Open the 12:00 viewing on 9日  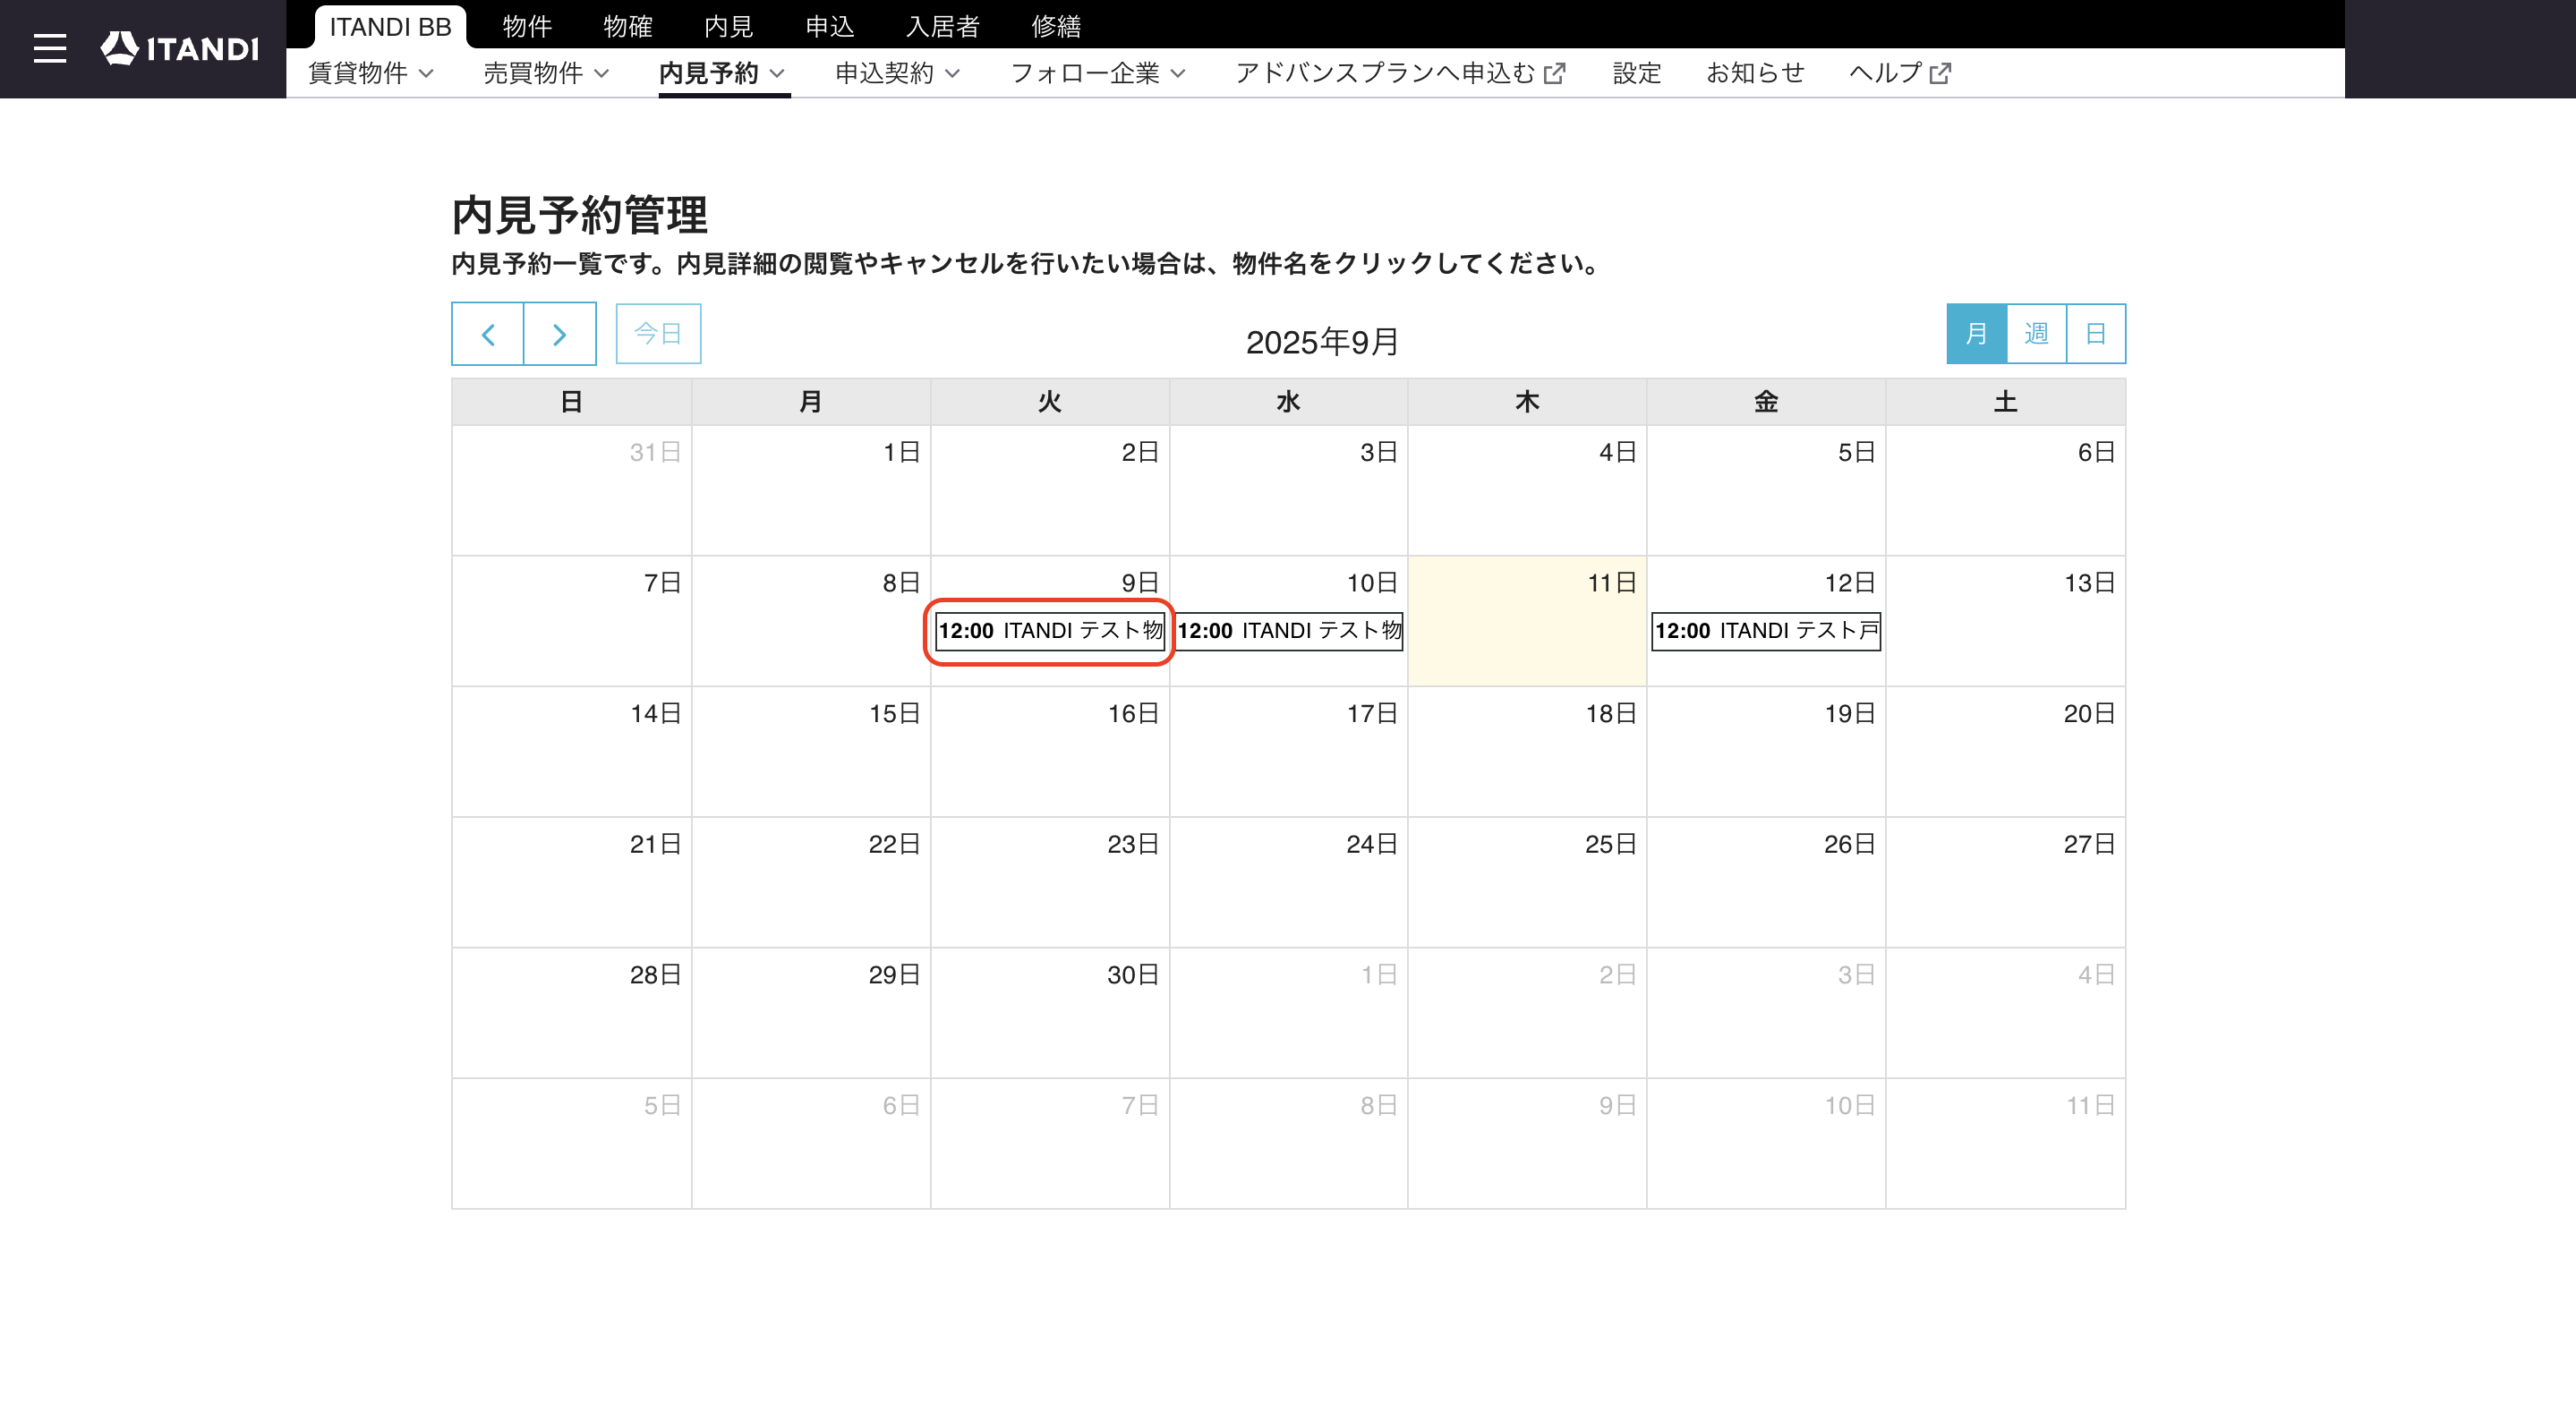click(x=1050, y=631)
